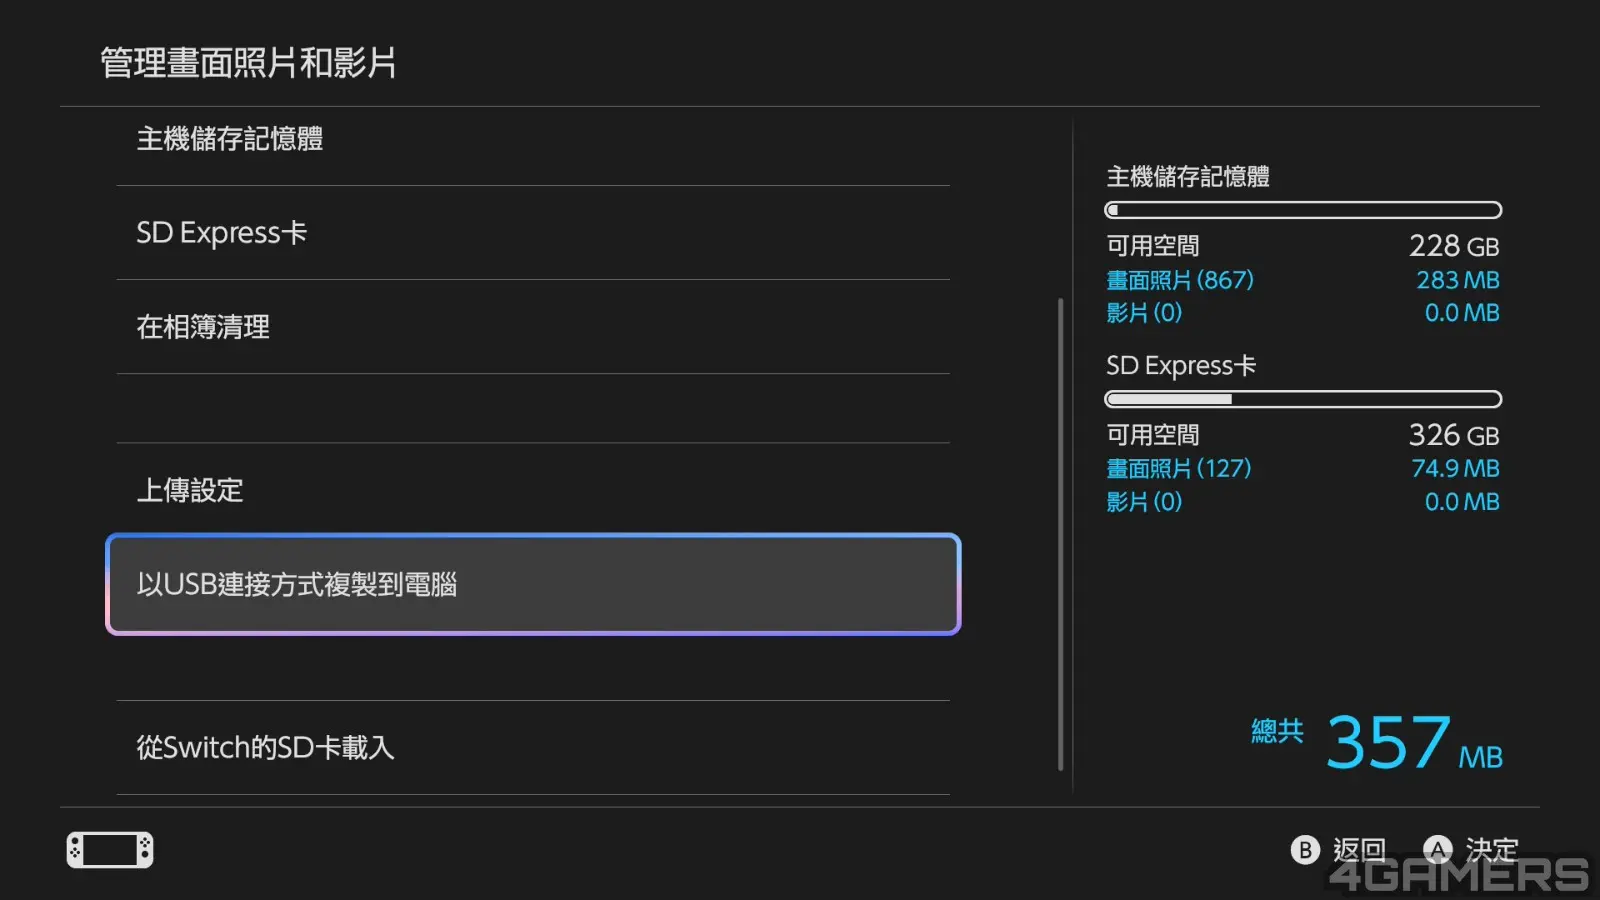1600x900 pixels.
Task: Click 畫面照片 (867) screenshot count
Action: coord(1180,280)
